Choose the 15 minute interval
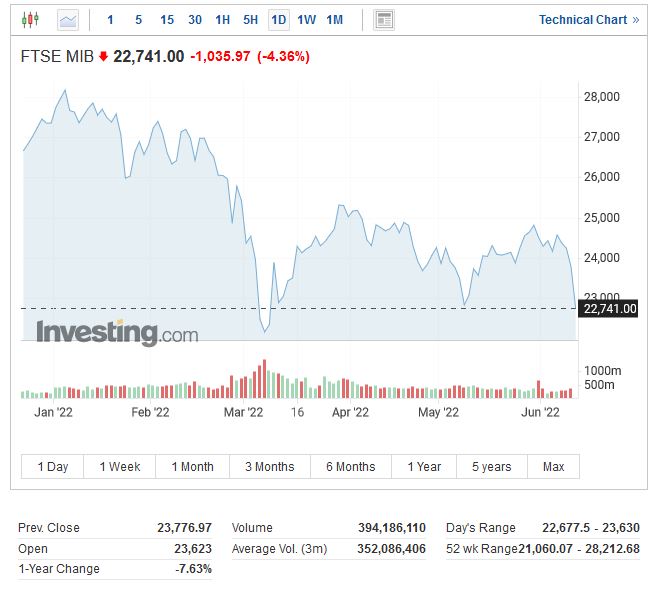The height and width of the screenshot is (596, 653). tap(167, 19)
